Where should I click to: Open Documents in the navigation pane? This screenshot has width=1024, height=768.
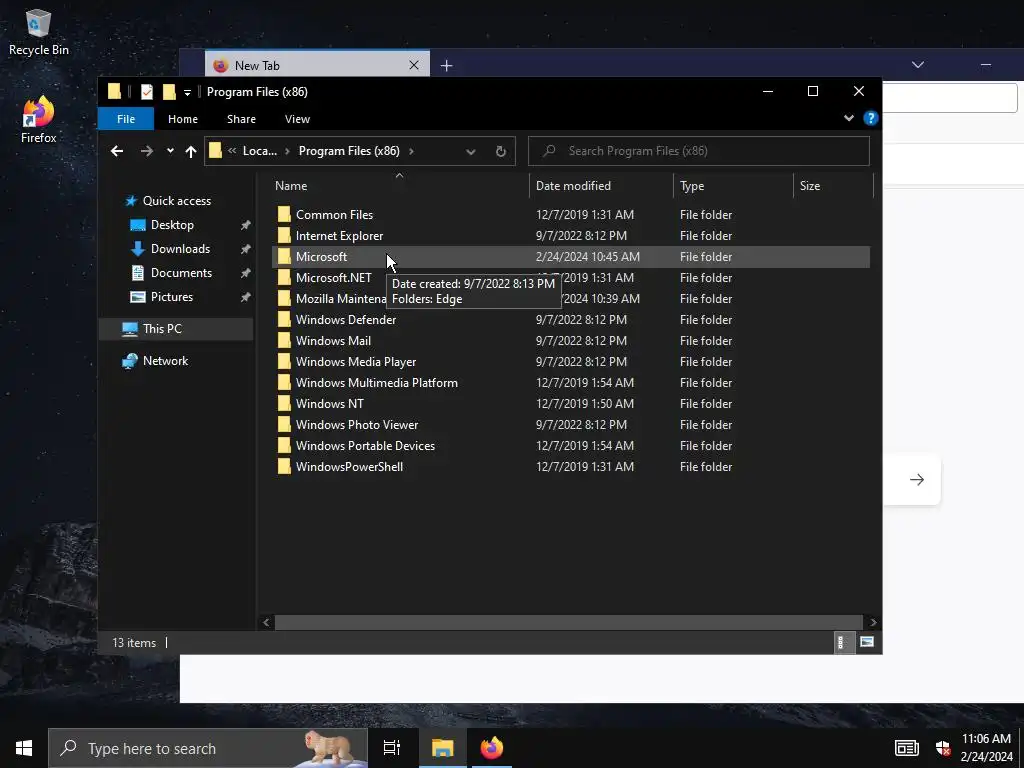pyautogui.click(x=181, y=273)
